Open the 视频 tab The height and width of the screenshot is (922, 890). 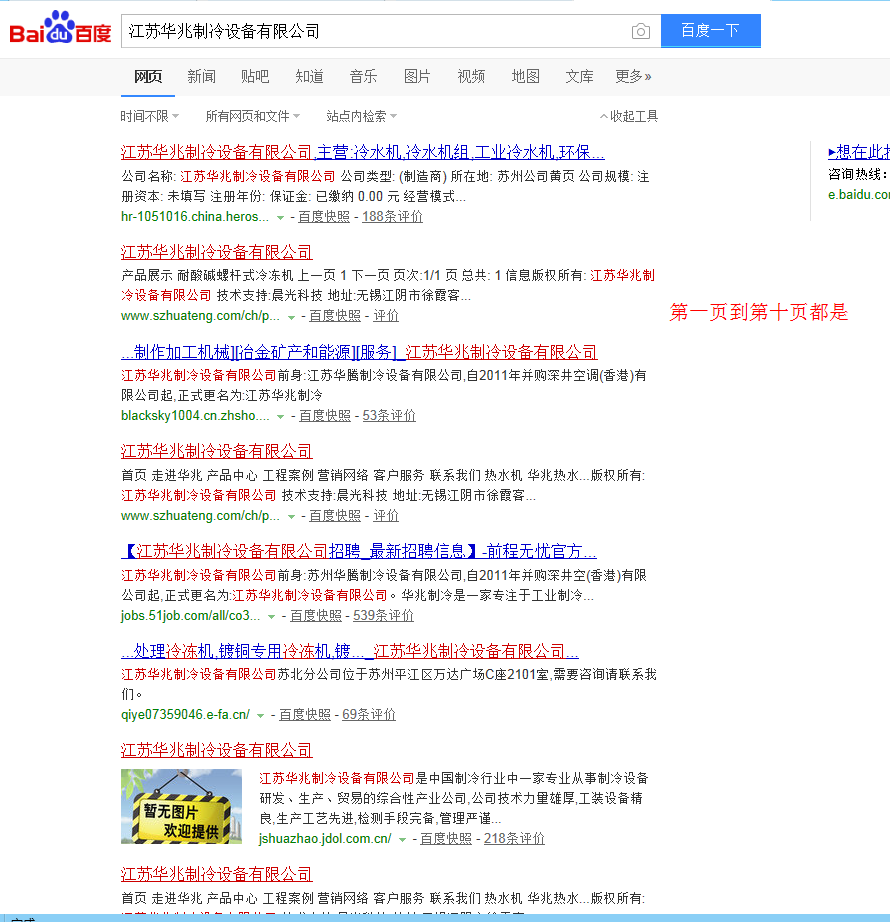(x=471, y=76)
